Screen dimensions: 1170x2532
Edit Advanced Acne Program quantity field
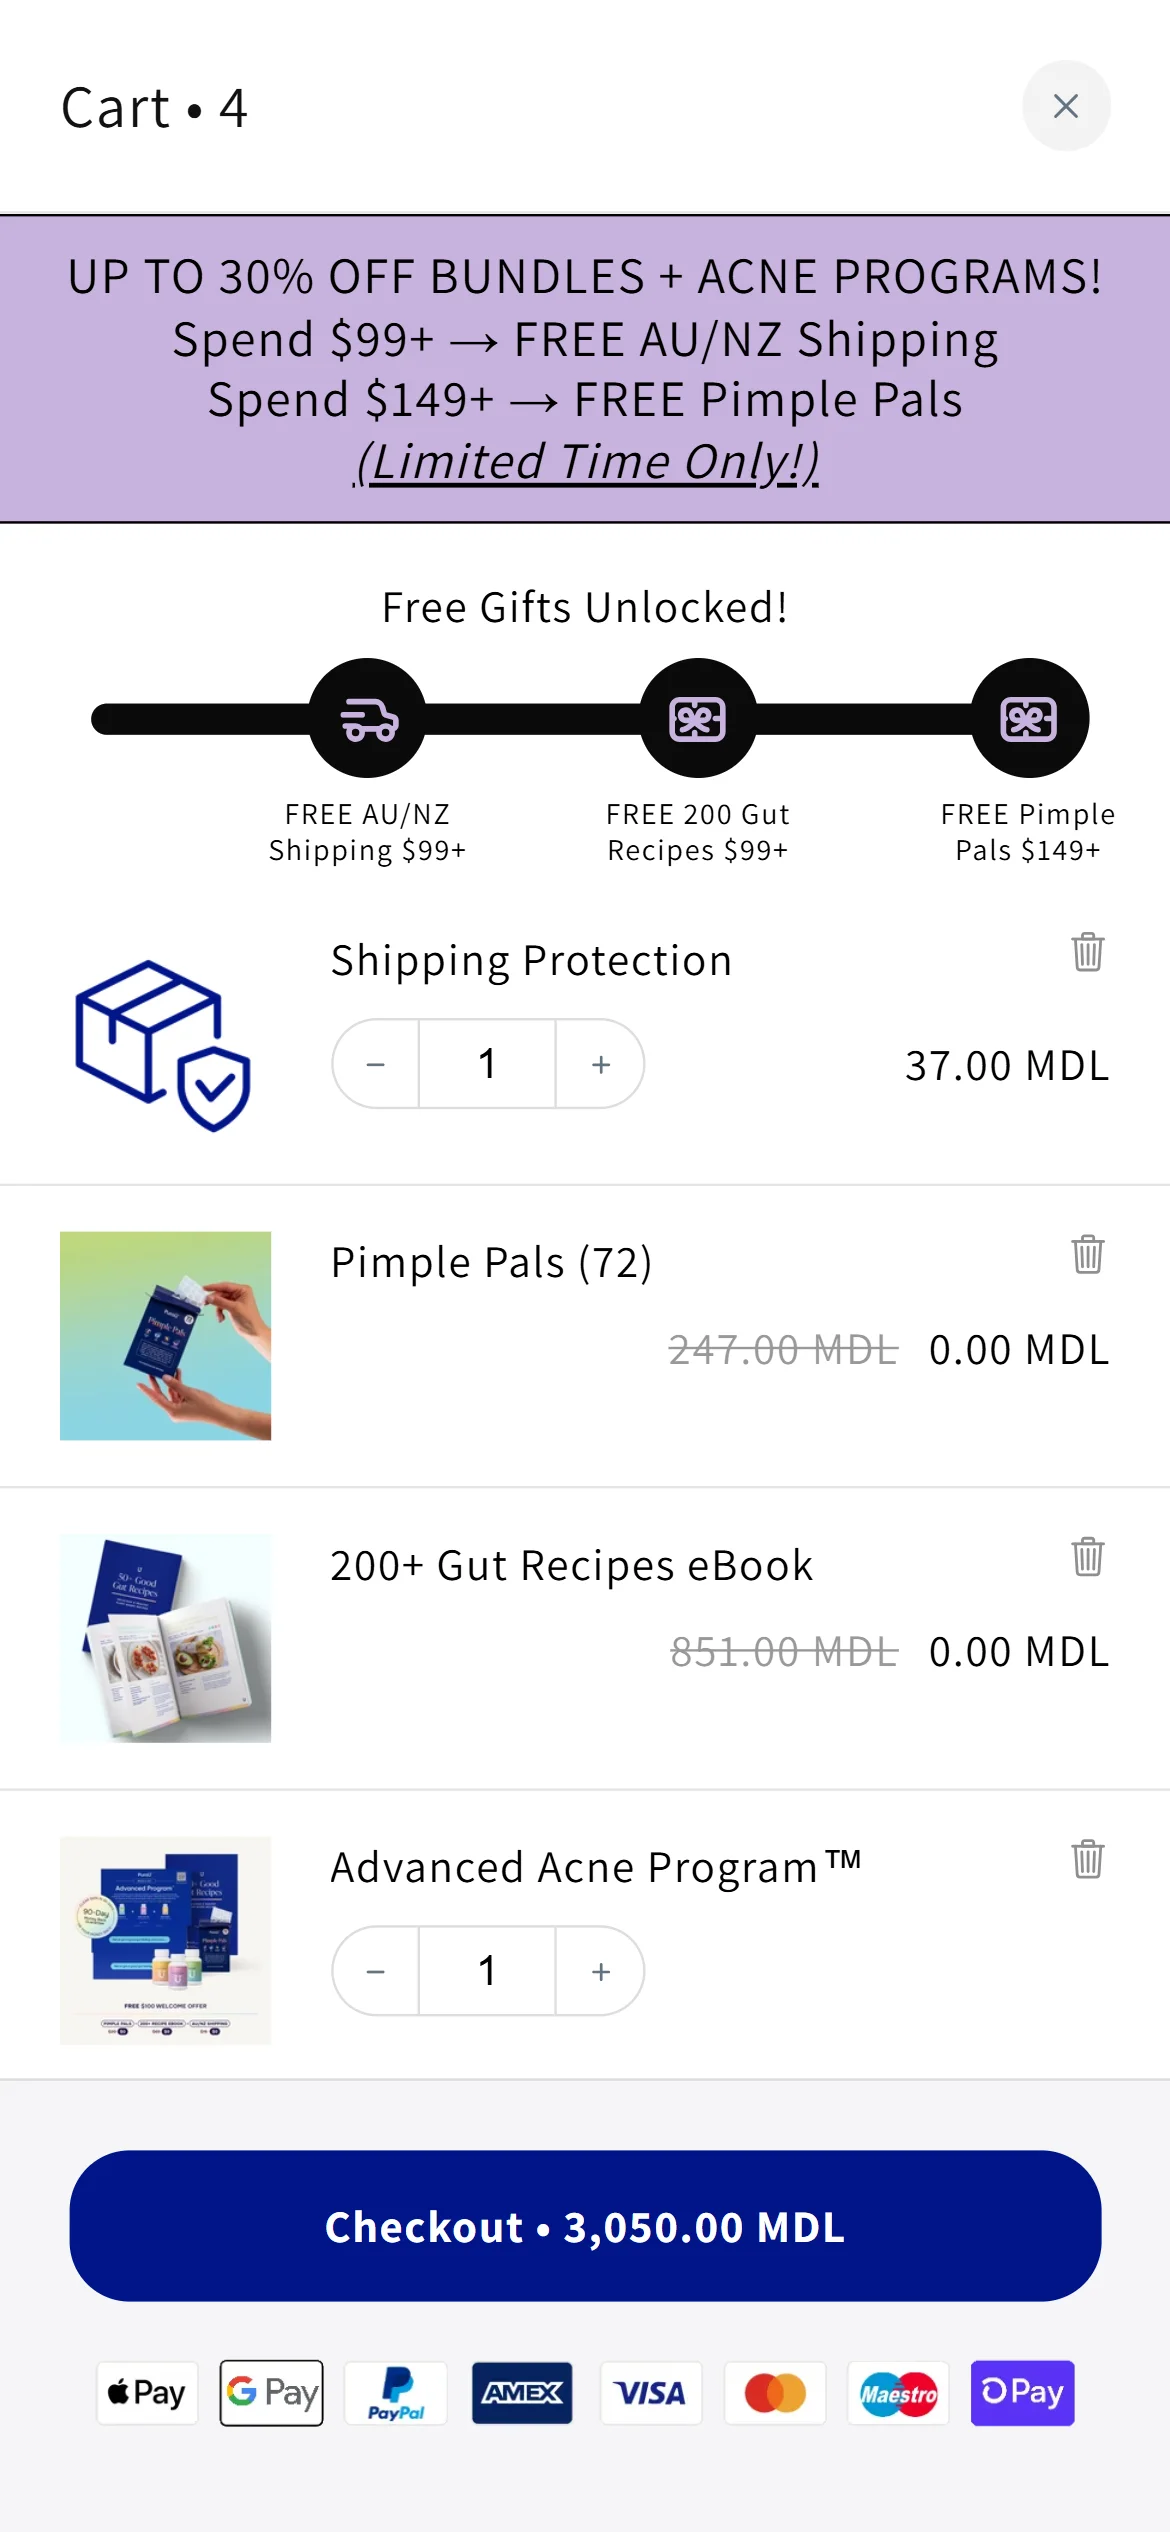tap(487, 1971)
